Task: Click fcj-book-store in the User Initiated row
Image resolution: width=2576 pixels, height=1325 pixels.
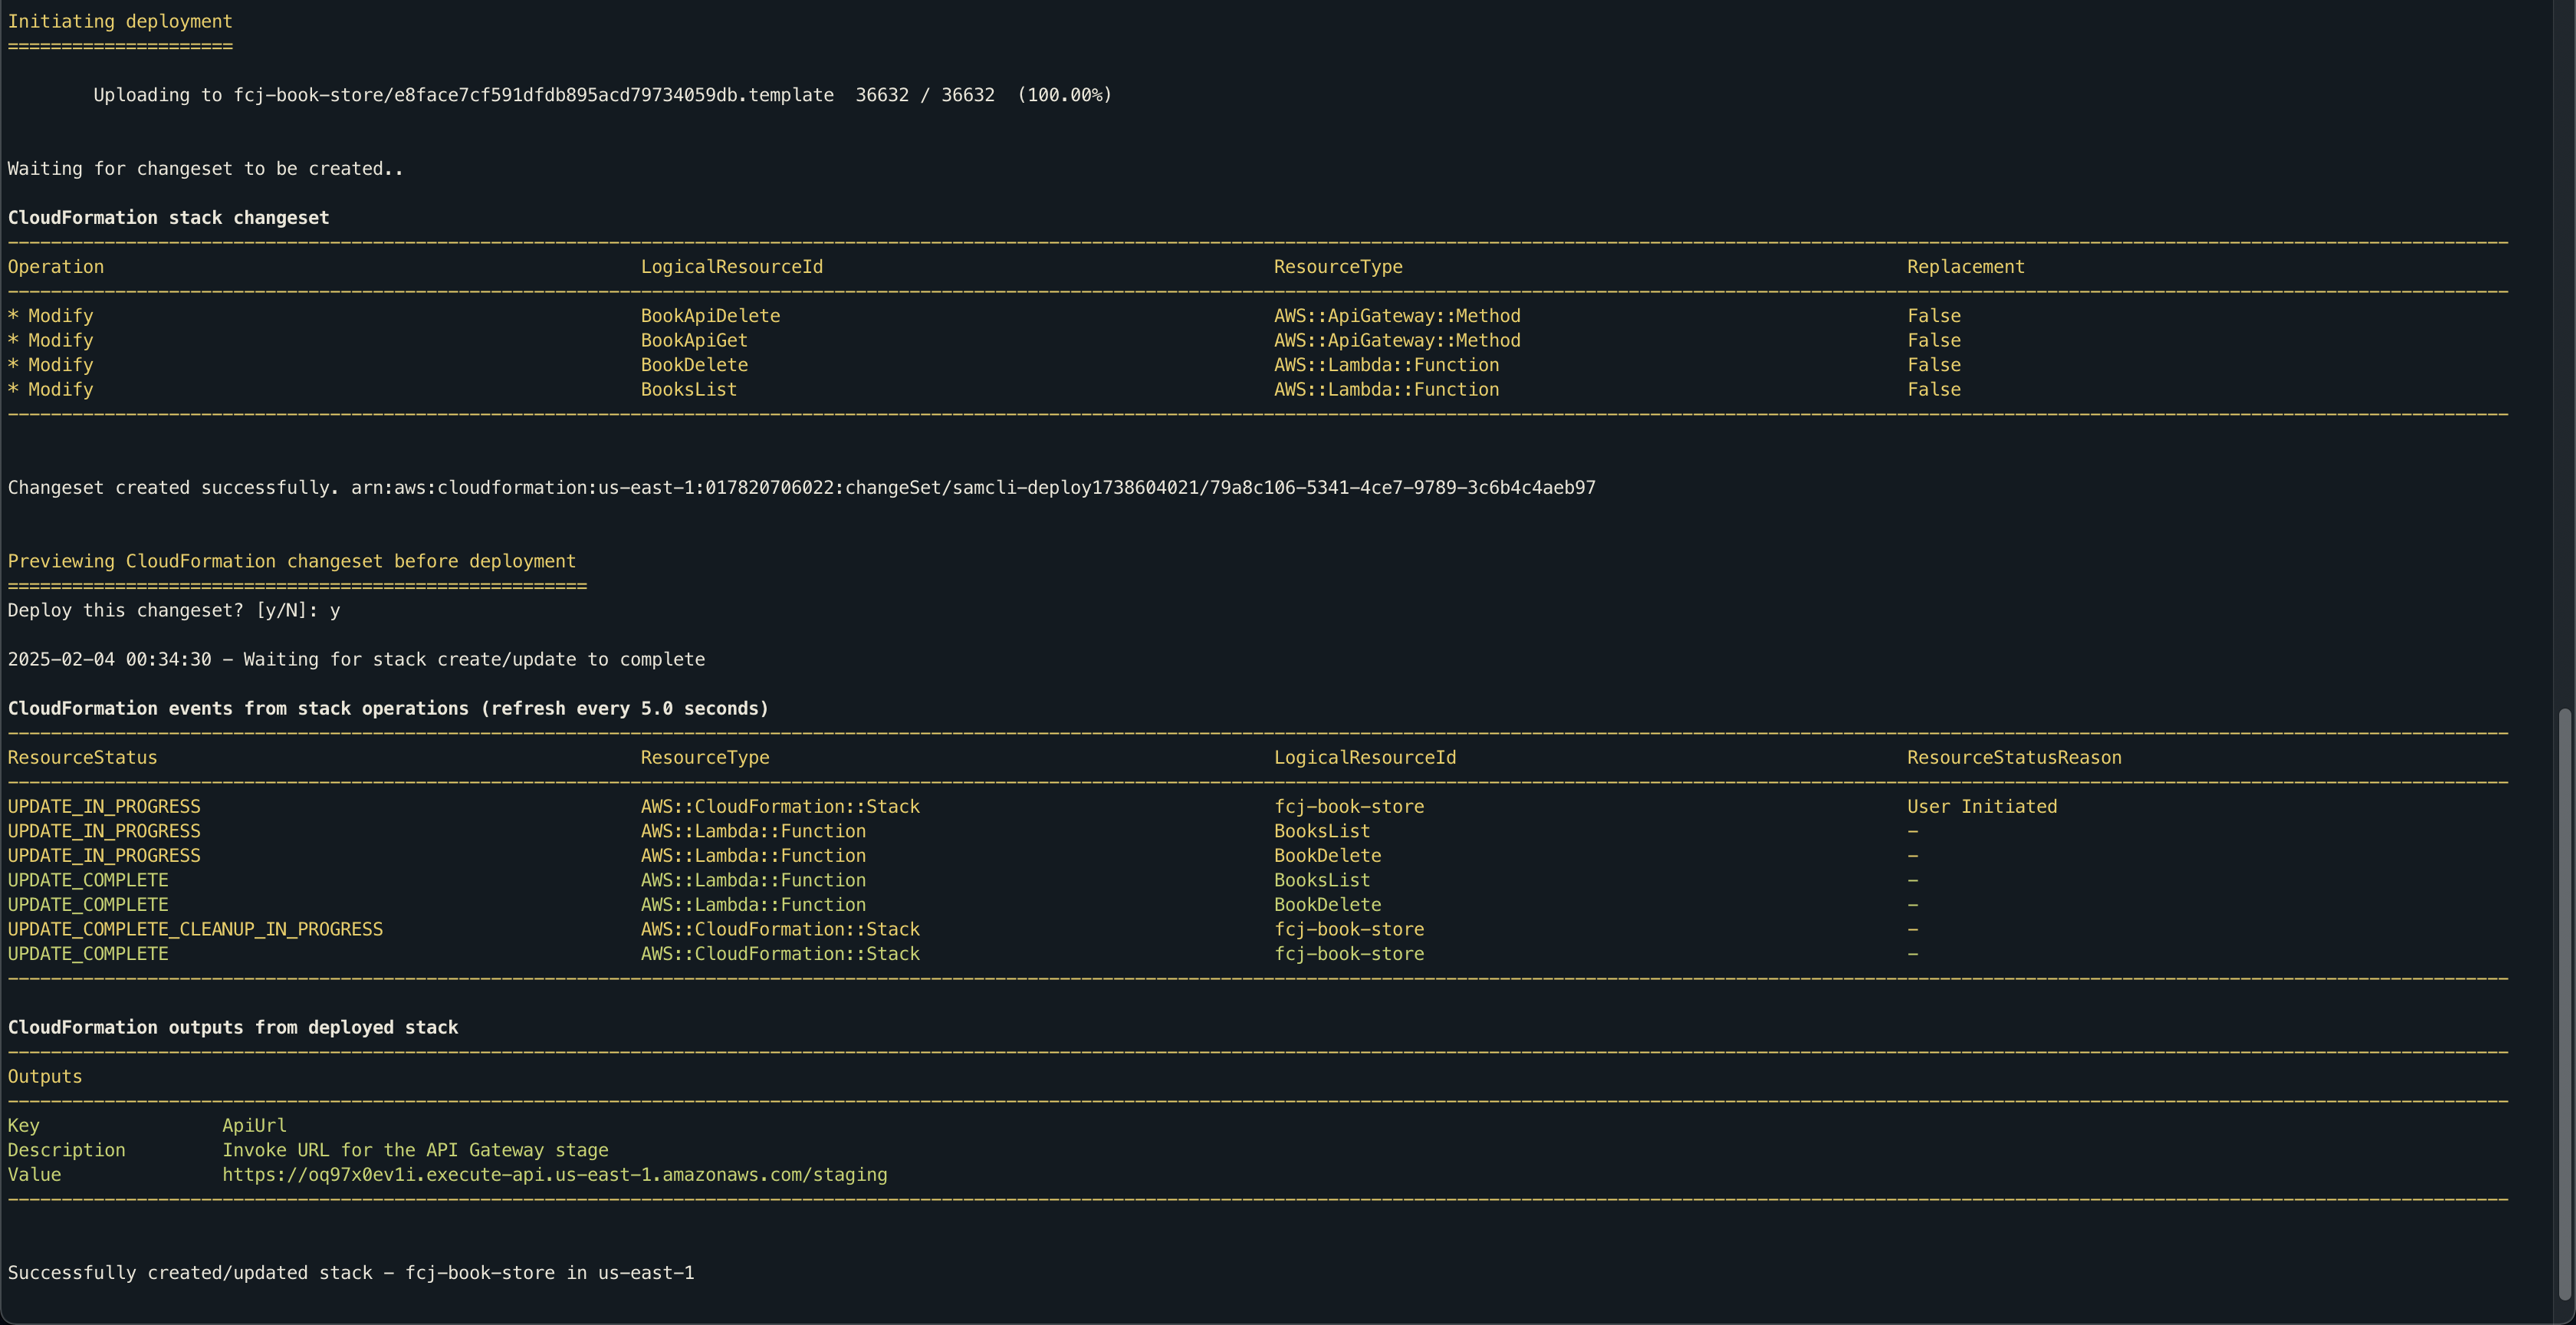Action: (1349, 807)
